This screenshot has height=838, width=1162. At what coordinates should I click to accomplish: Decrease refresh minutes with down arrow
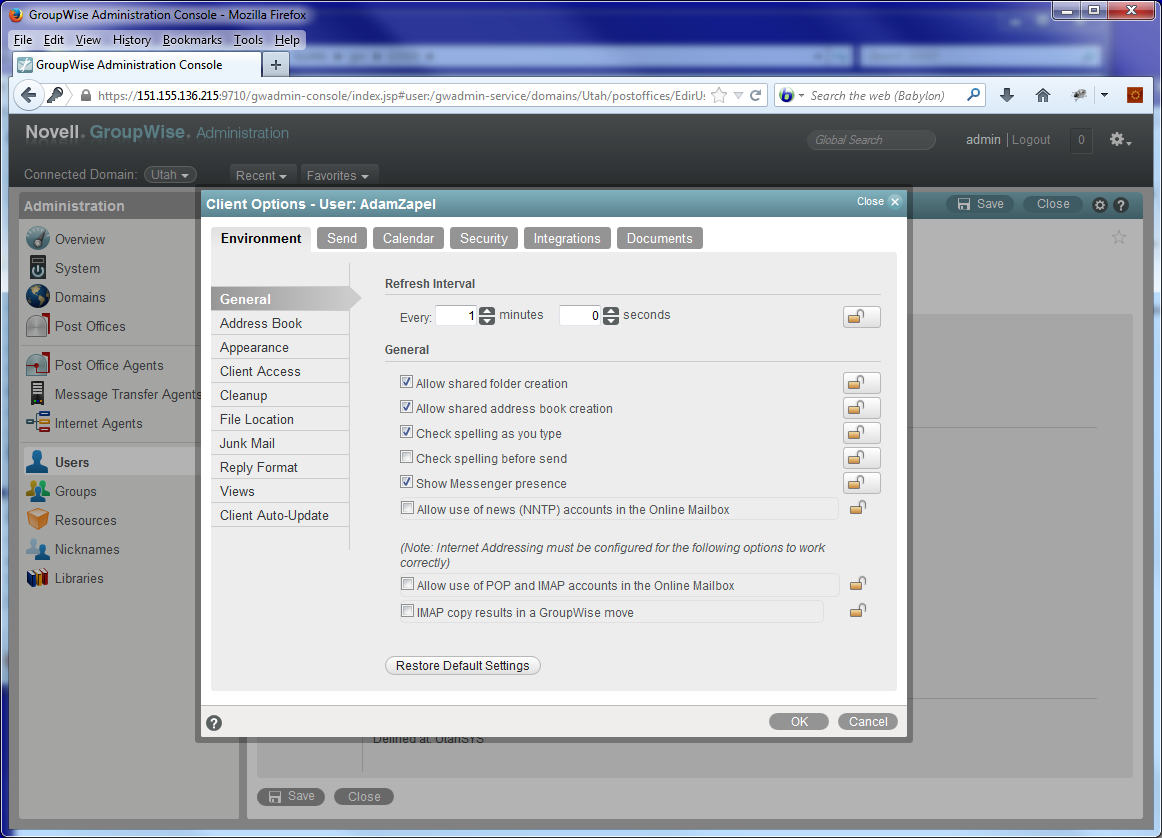pyautogui.click(x=487, y=321)
